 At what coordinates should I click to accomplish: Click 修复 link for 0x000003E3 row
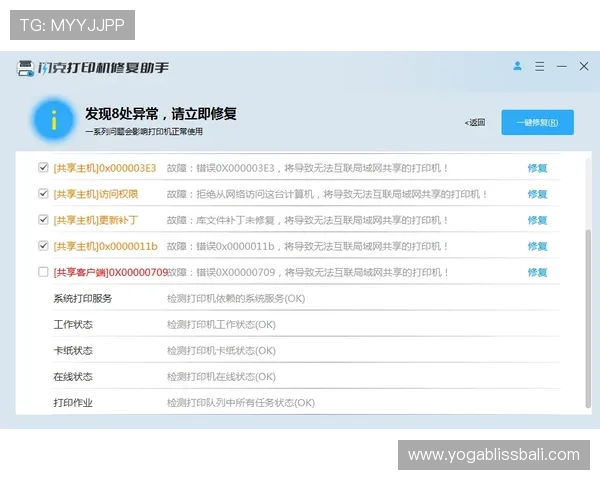pyautogui.click(x=537, y=168)
